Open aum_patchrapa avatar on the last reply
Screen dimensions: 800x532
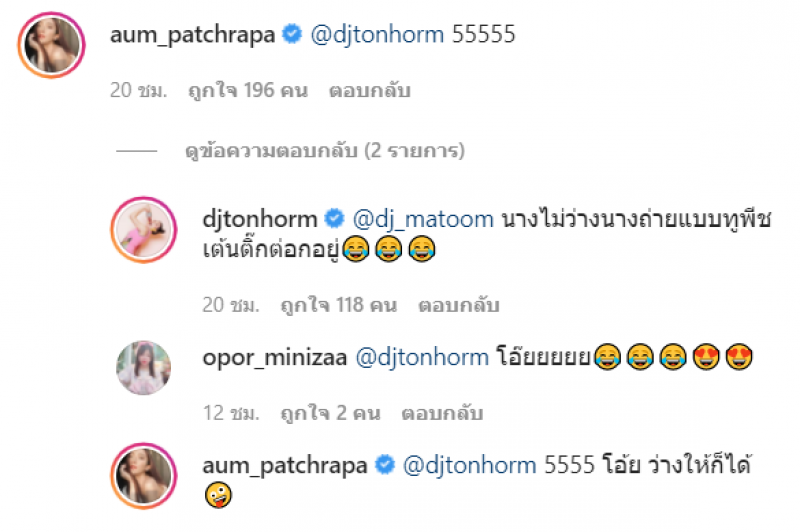tap(144, 476)
